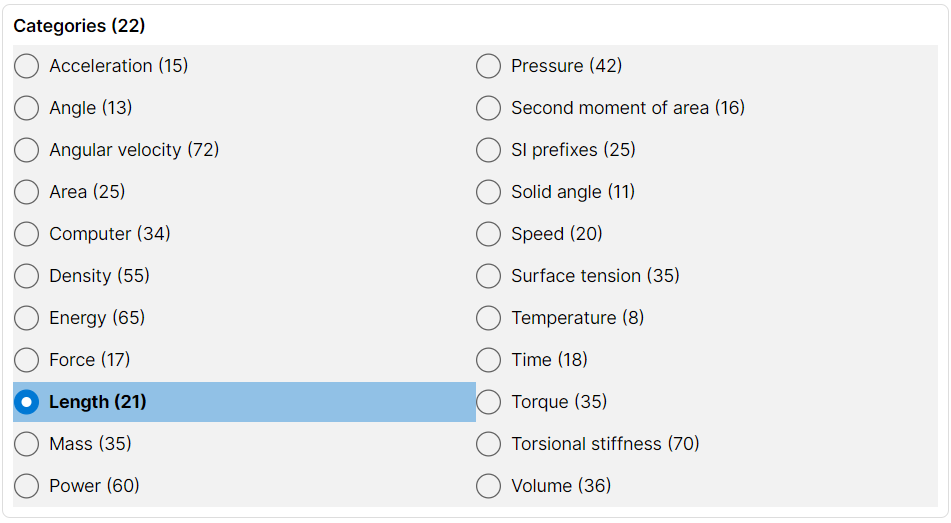Choose Density (55) radio option
The image size is (951, 523).
click(27, 276)
